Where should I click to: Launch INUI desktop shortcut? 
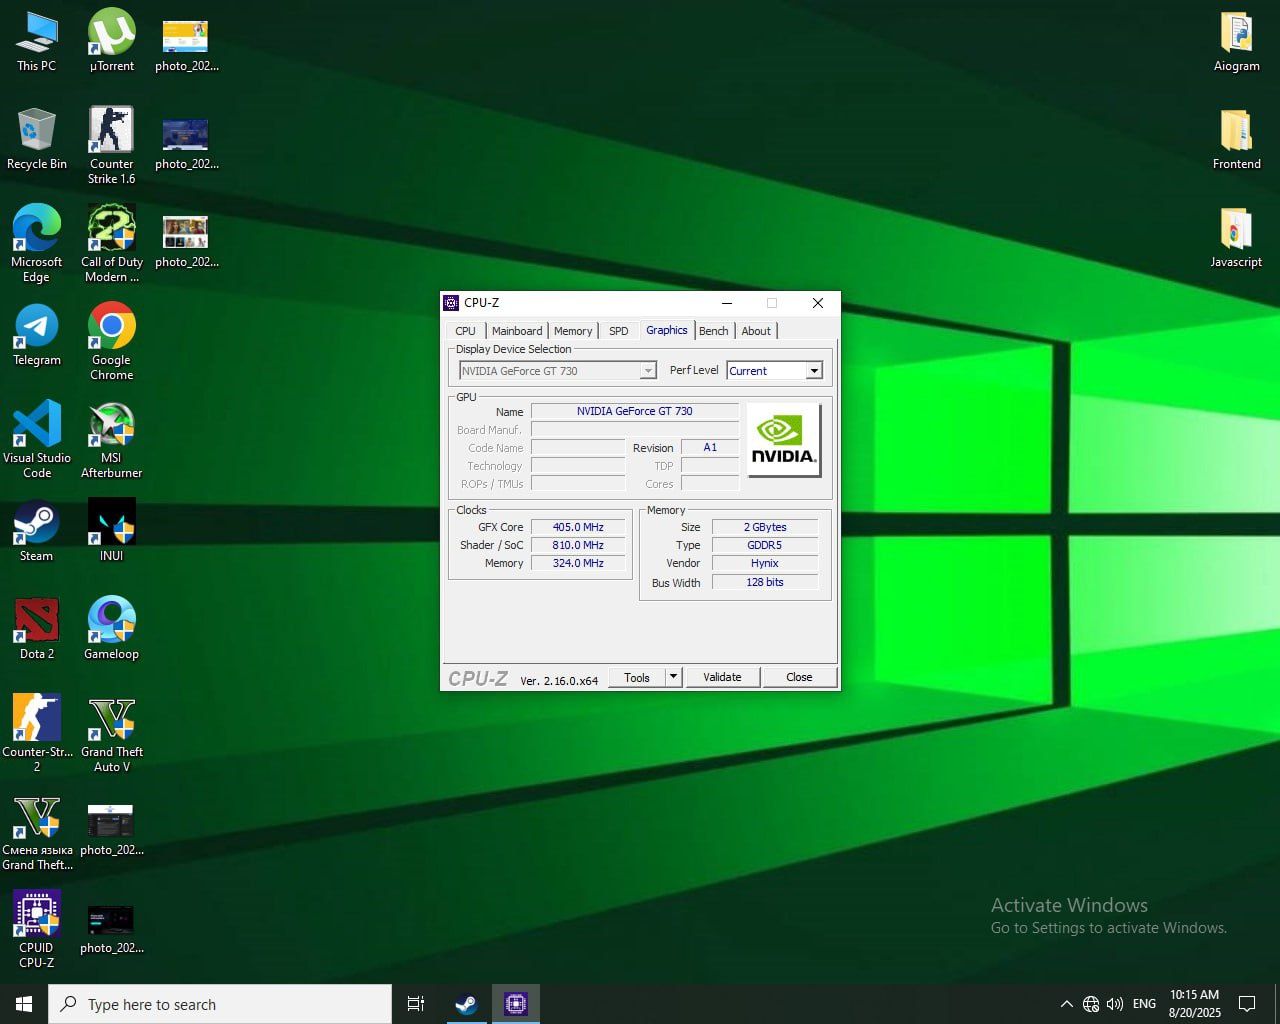[x=111, y=531]
